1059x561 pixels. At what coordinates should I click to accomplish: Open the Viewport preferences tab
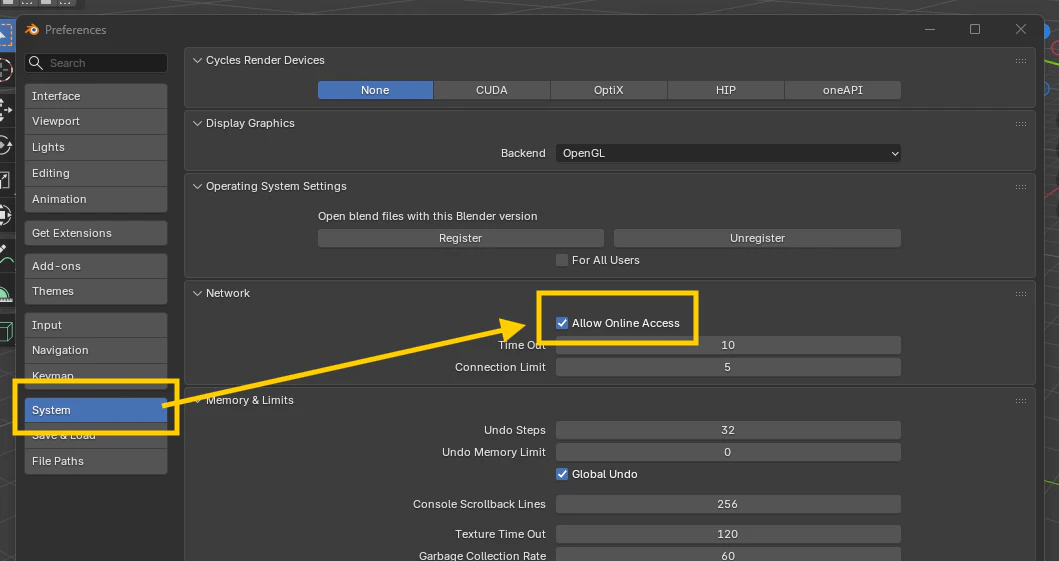click(96, 122)
